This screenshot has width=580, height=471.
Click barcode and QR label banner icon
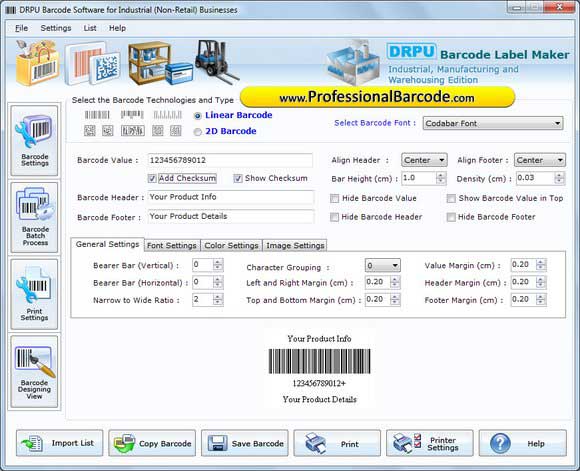click(x=92, y=64)
